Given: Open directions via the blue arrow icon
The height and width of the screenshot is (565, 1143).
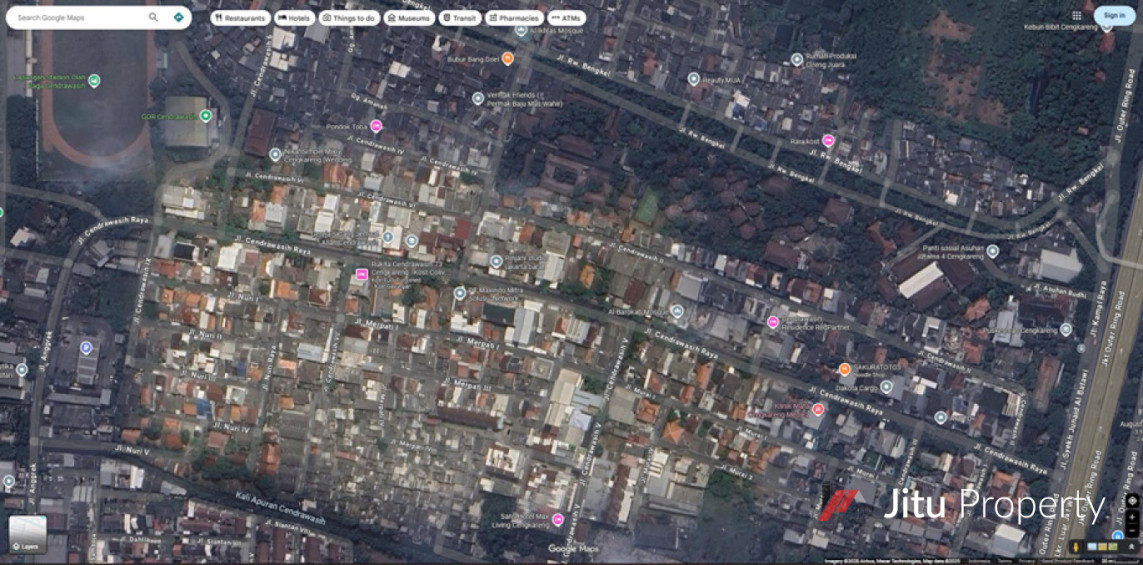Looking at the screenshot, I should 178,17.
